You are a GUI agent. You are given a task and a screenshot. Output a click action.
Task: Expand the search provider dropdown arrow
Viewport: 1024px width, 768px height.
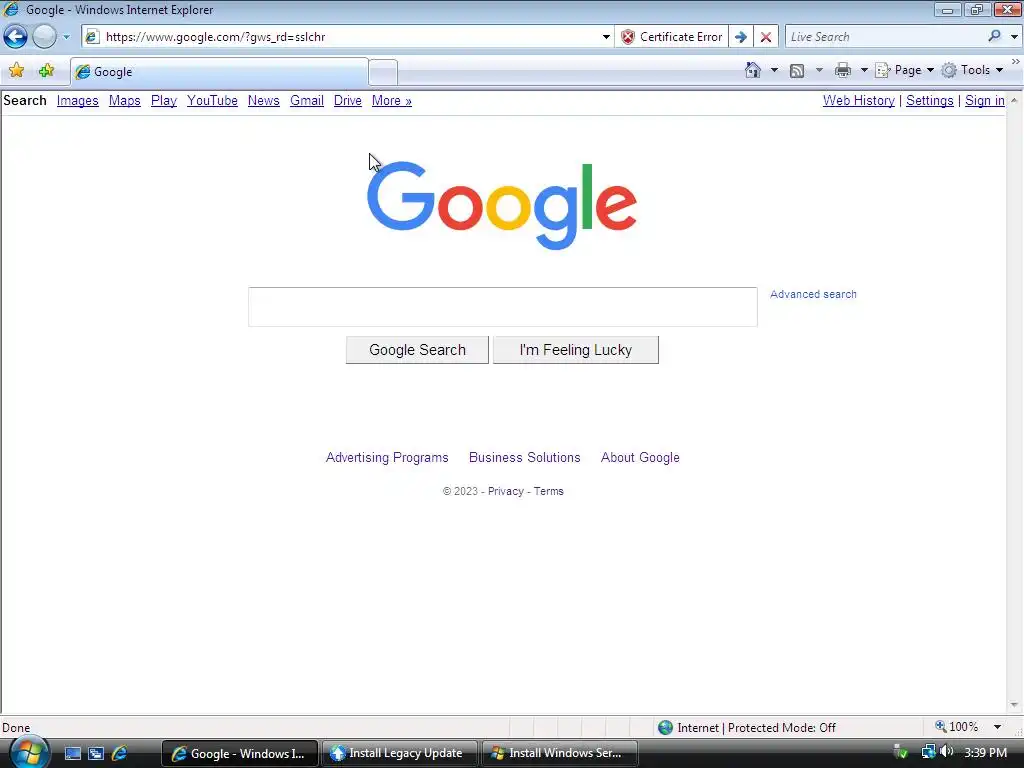pyautogui.click(x=1014, y=37)
